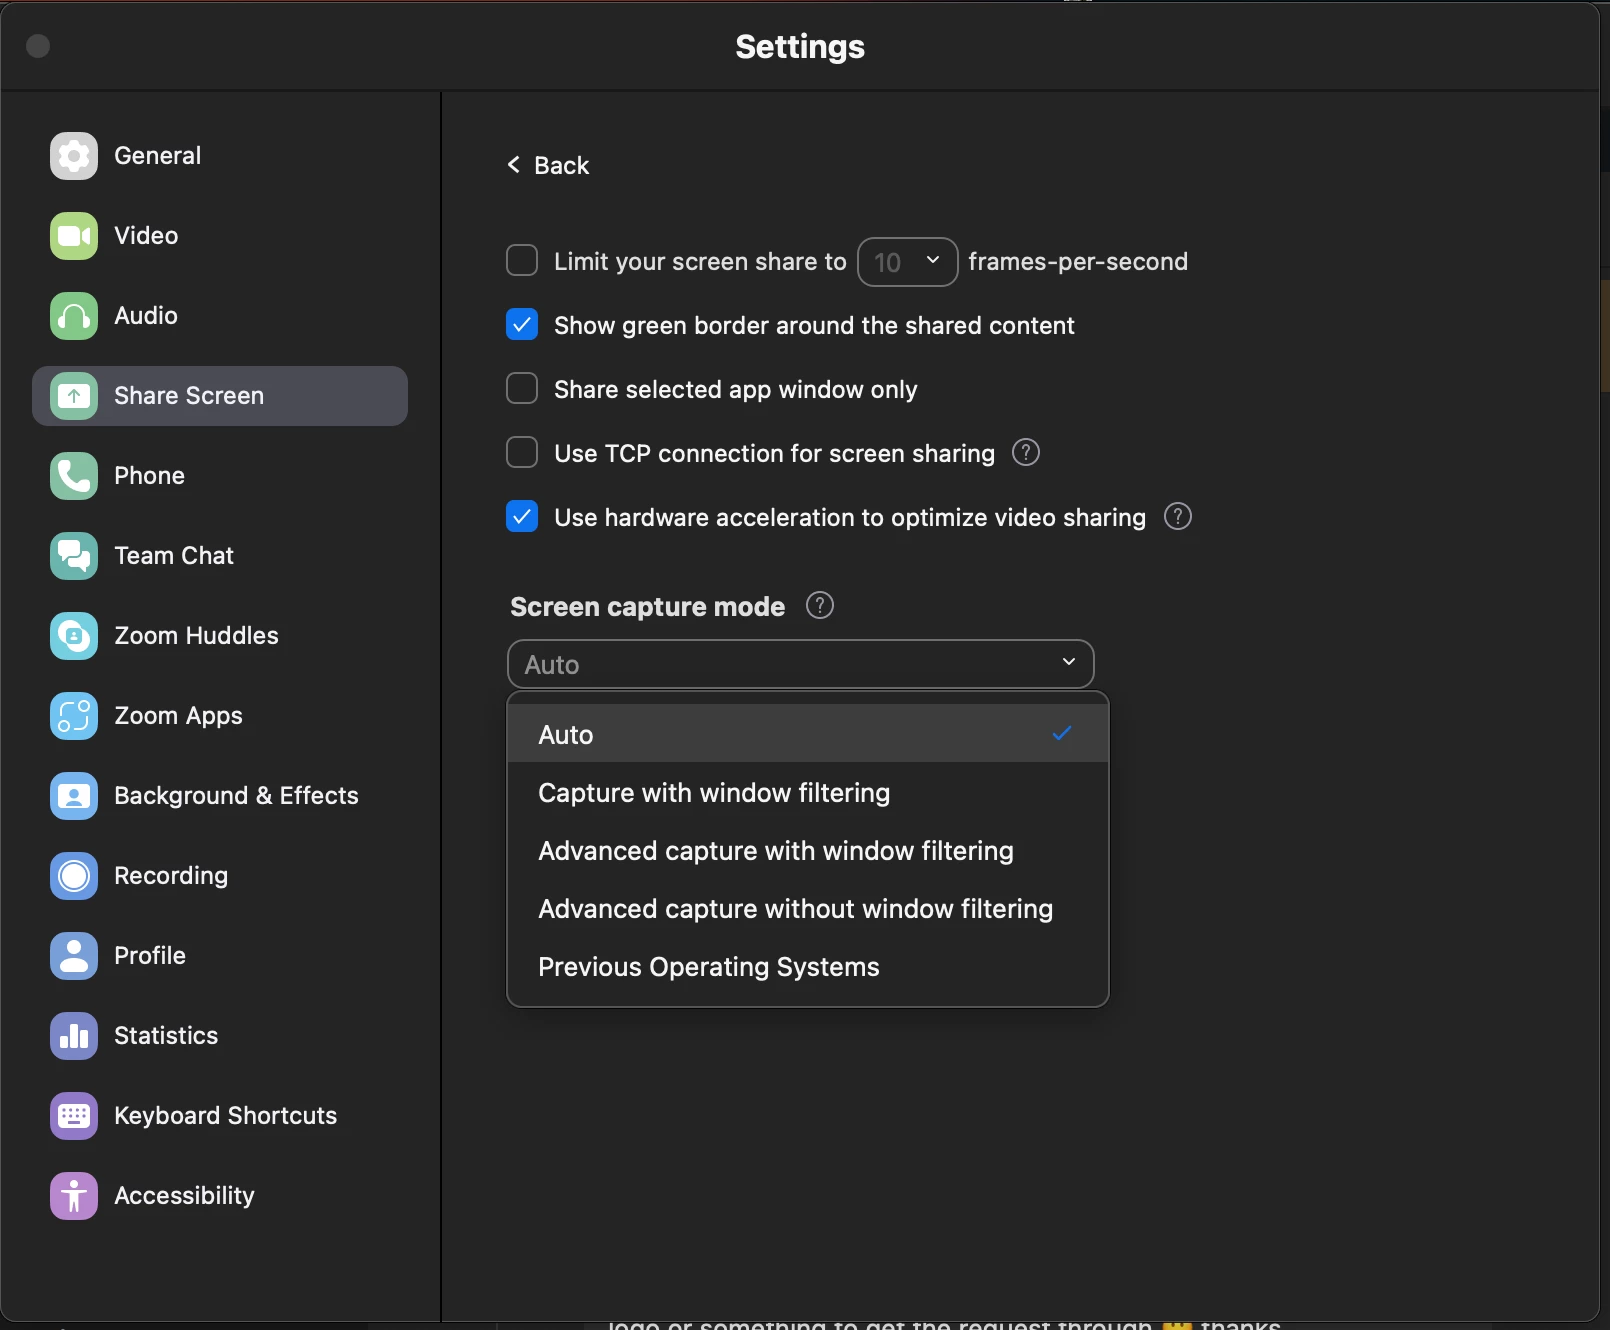1610x1330 pixels.
Task: Choose Capture with window filtering option
Action: pos(714,793)
